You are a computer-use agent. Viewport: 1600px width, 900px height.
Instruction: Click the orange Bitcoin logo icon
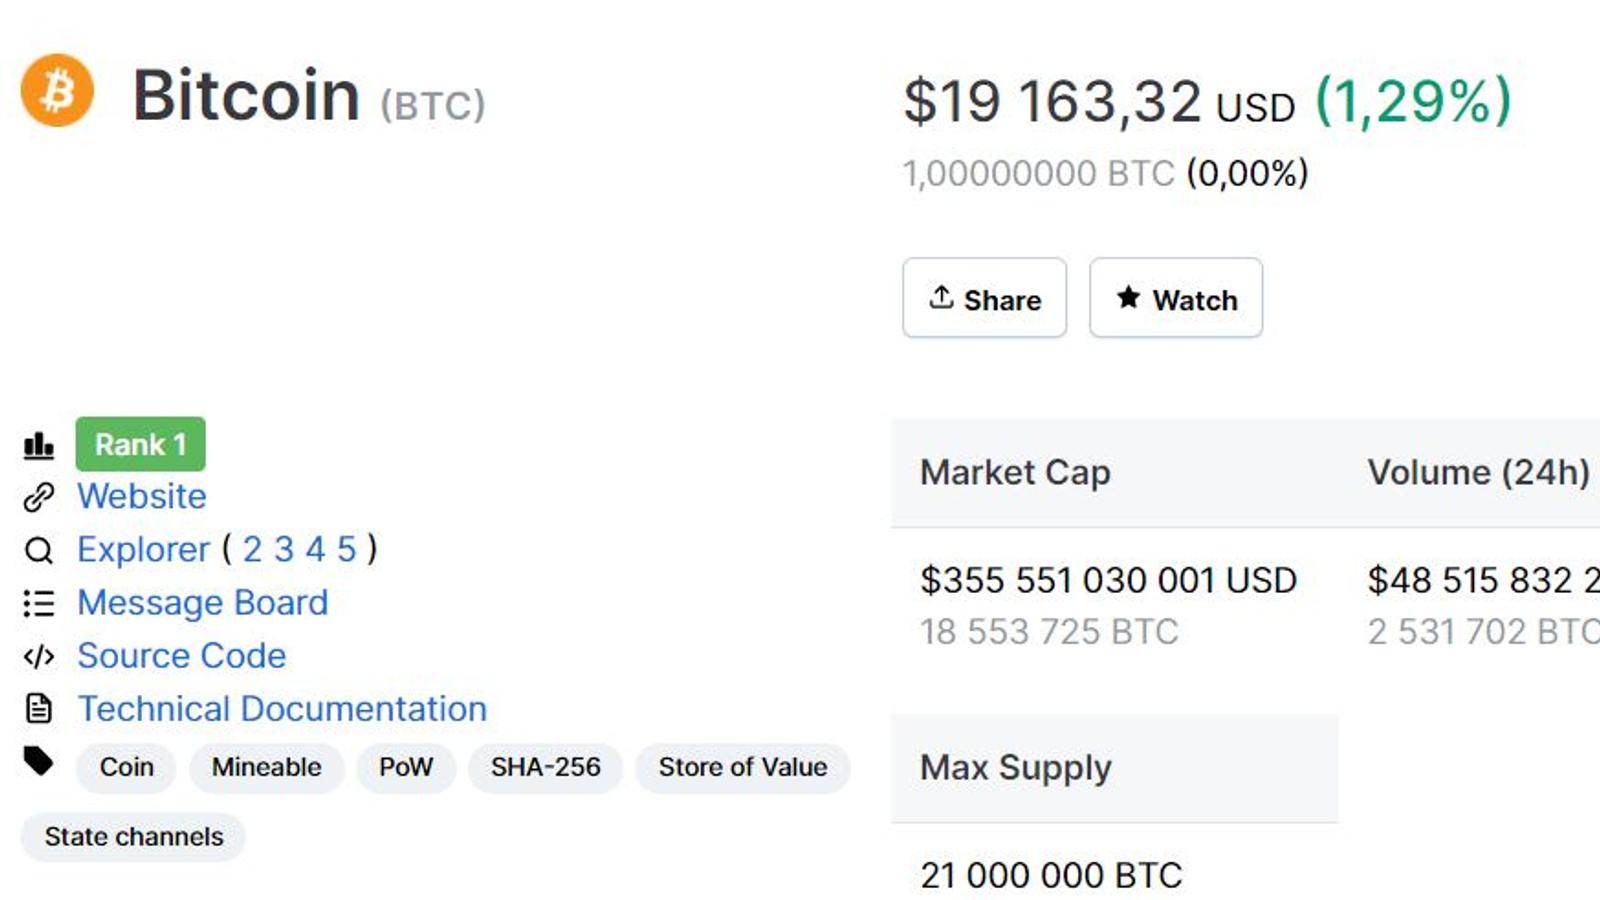[57, 91]
